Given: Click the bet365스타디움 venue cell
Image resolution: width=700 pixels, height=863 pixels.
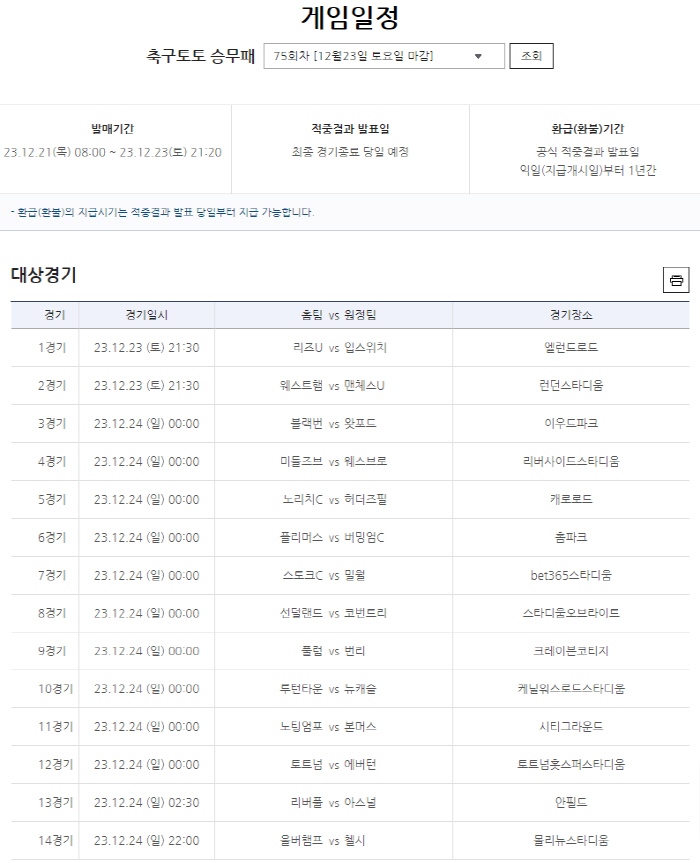Looking at the screenshot, I should pos(571,576).
